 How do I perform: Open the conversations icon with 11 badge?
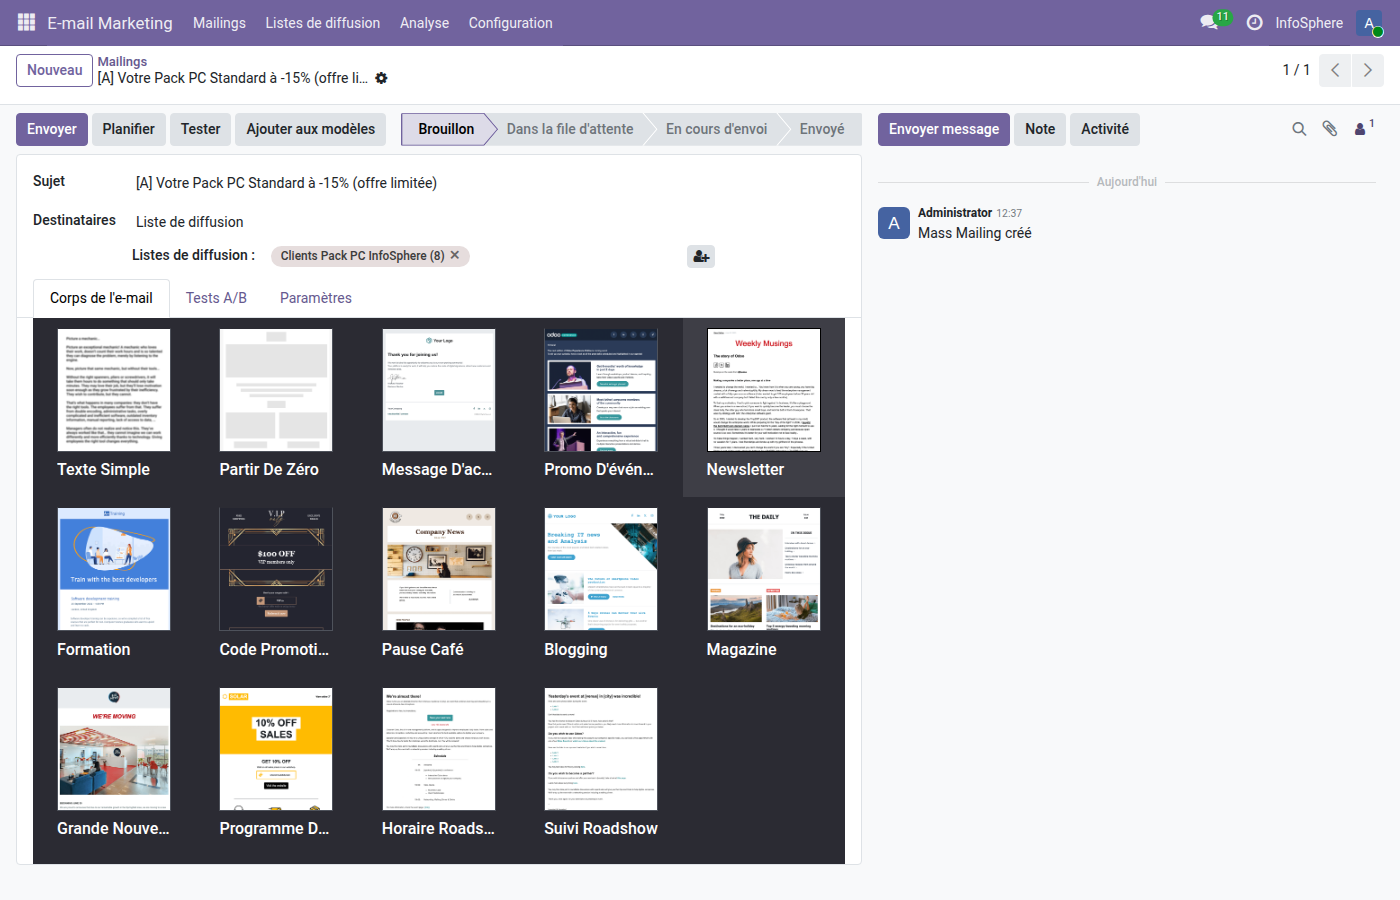pyautogui.click(x=1209, y=22)
